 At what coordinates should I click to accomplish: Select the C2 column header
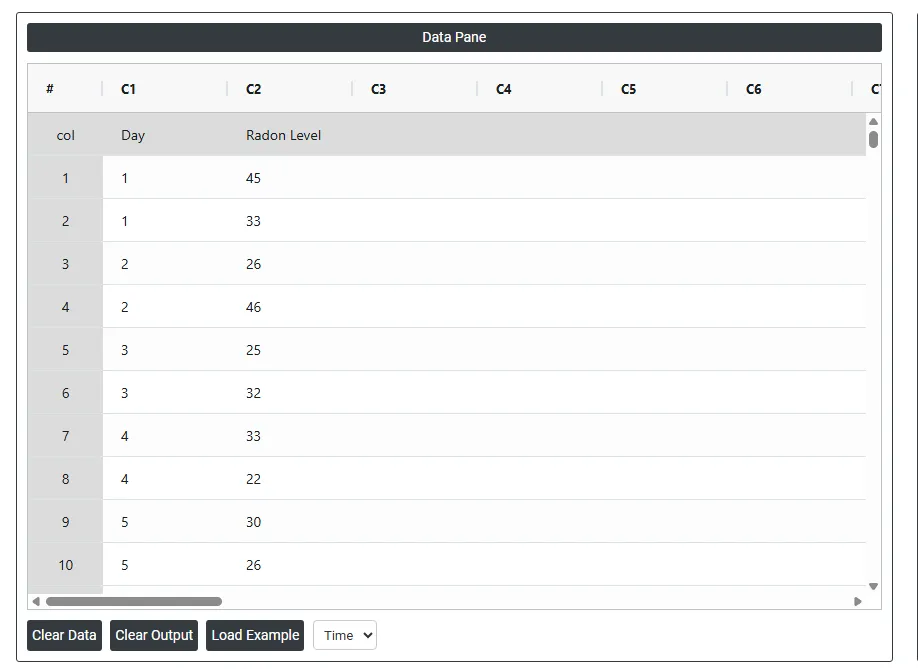(290, 89)
